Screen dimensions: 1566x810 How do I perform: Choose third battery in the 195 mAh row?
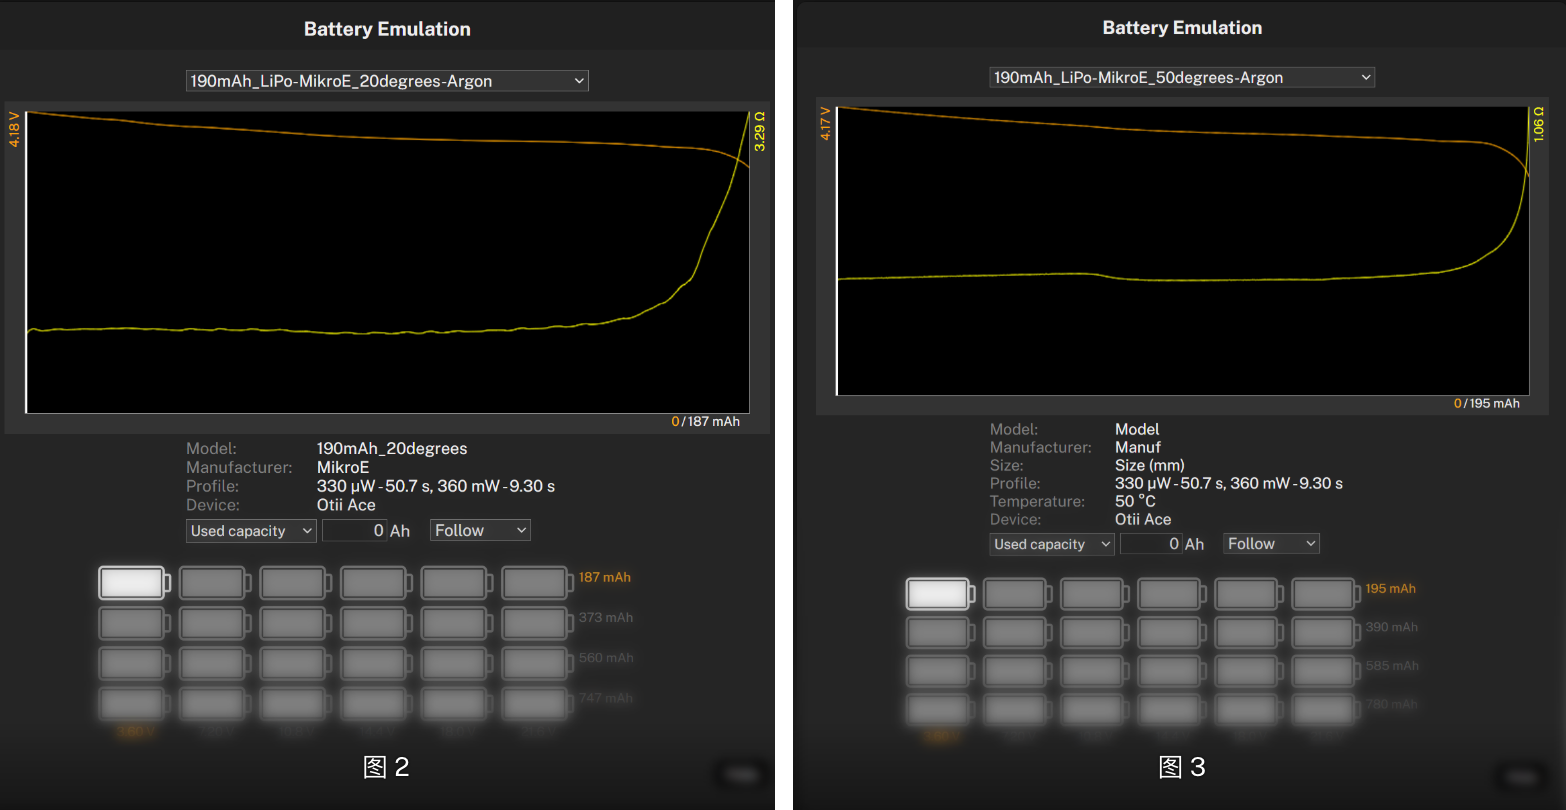point(1095,594)
